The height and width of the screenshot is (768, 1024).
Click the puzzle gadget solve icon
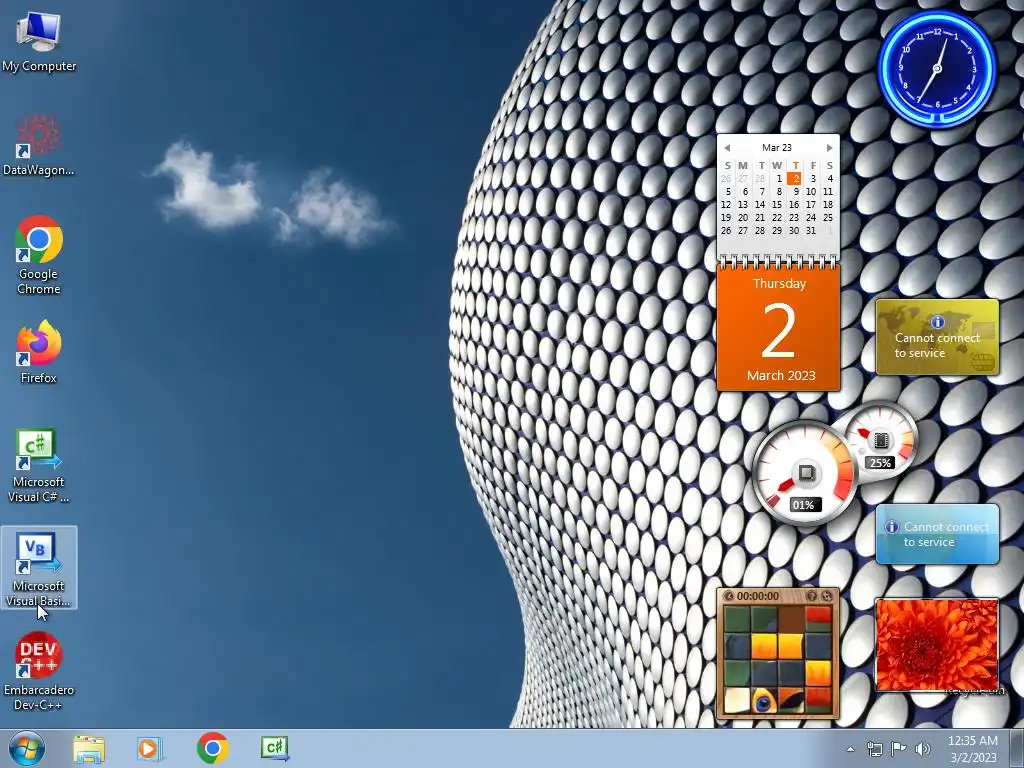[x=827, y=596]
